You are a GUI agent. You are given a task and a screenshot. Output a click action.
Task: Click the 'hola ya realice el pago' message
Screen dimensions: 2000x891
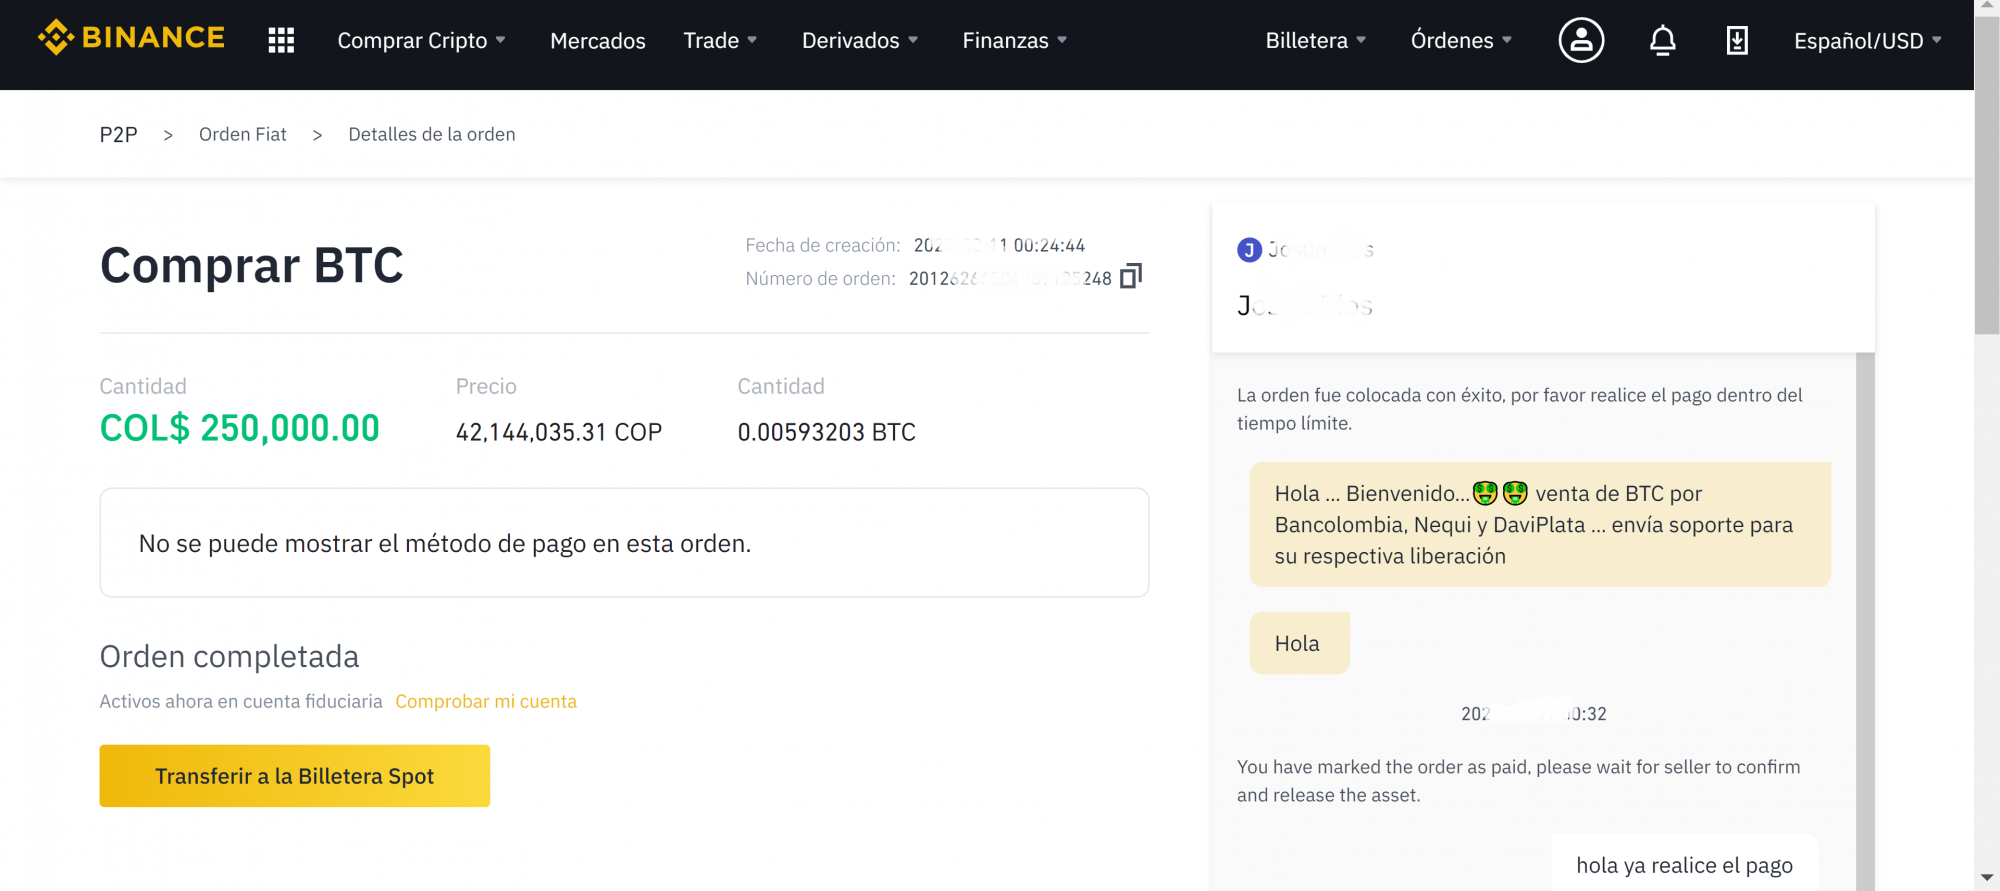[1685, 865]
